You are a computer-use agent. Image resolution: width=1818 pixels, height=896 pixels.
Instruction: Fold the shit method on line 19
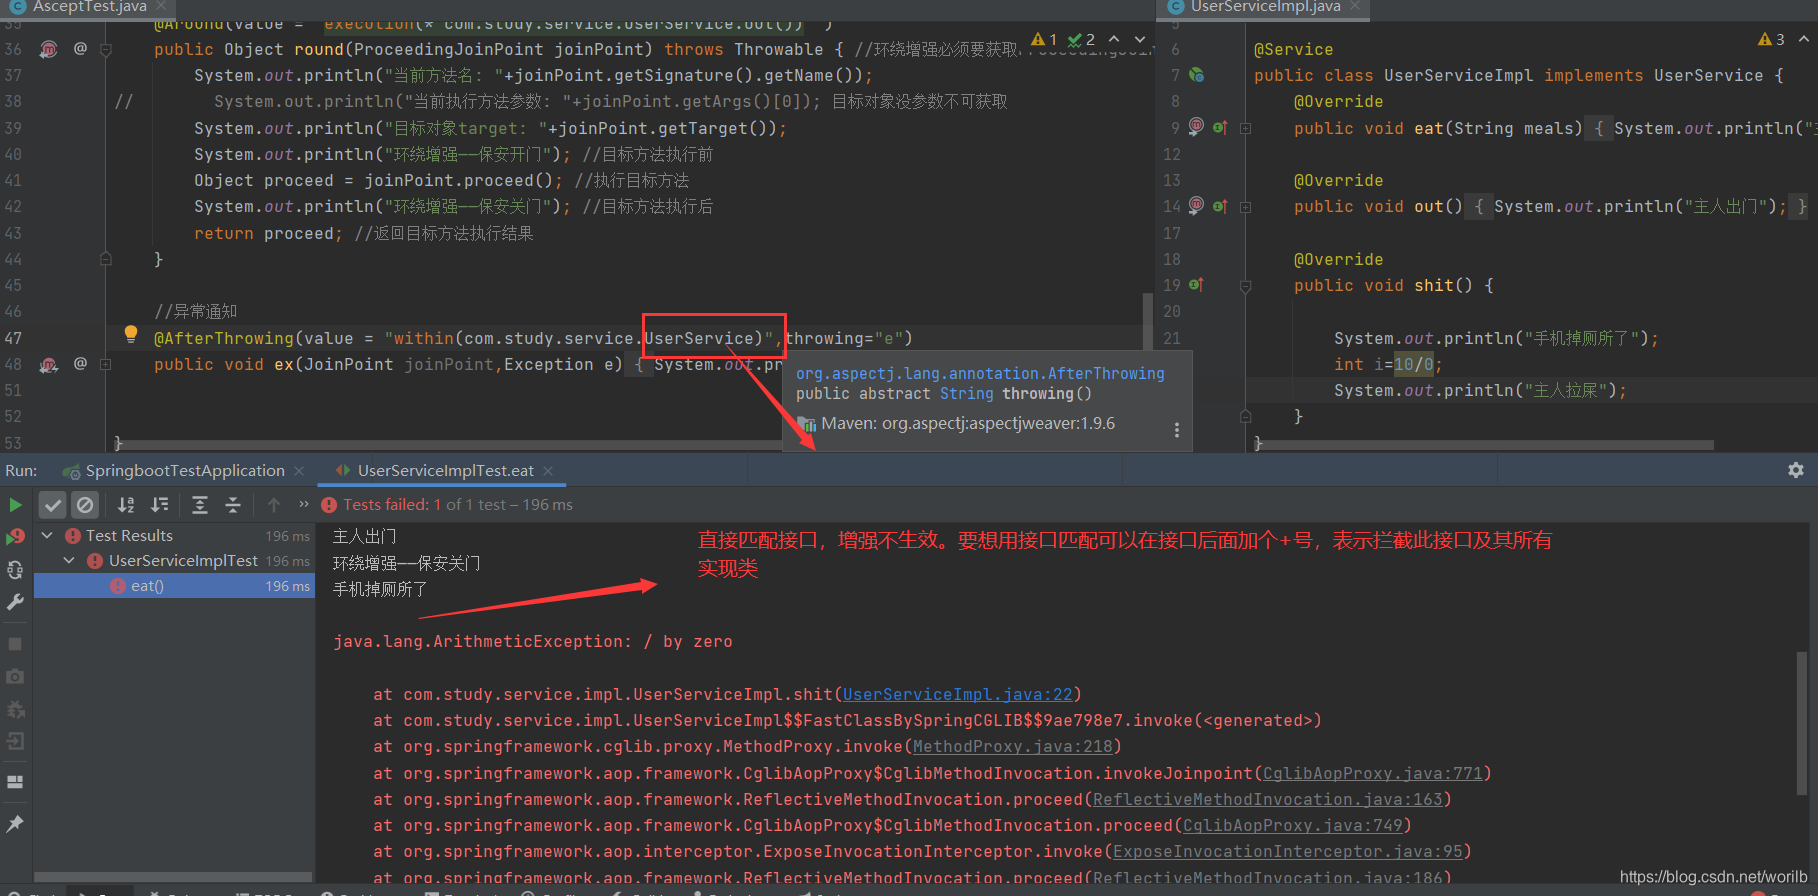[x=1246, y=286]
